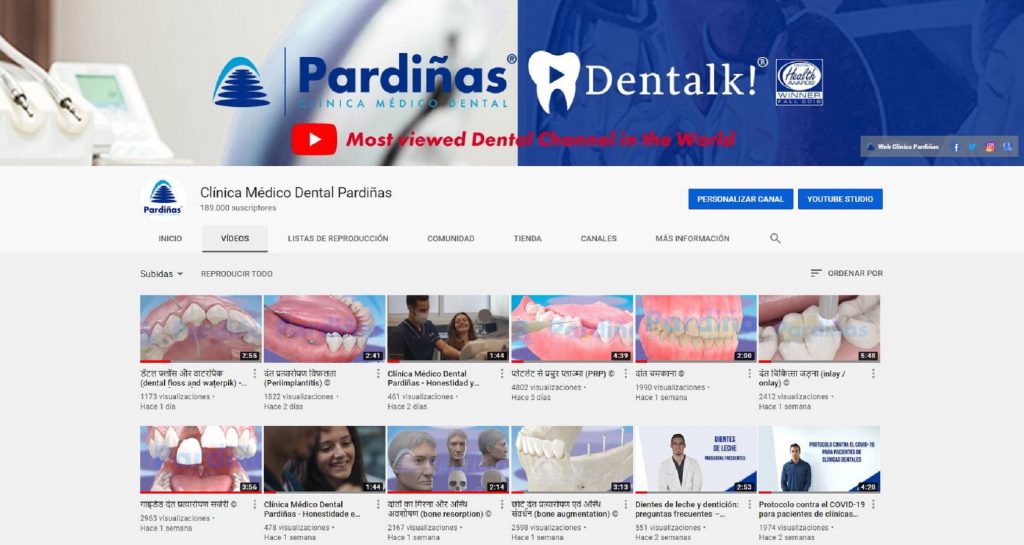
Task: Open the Tienda tab
Action: pyautogui.click(x=527, y=238)
